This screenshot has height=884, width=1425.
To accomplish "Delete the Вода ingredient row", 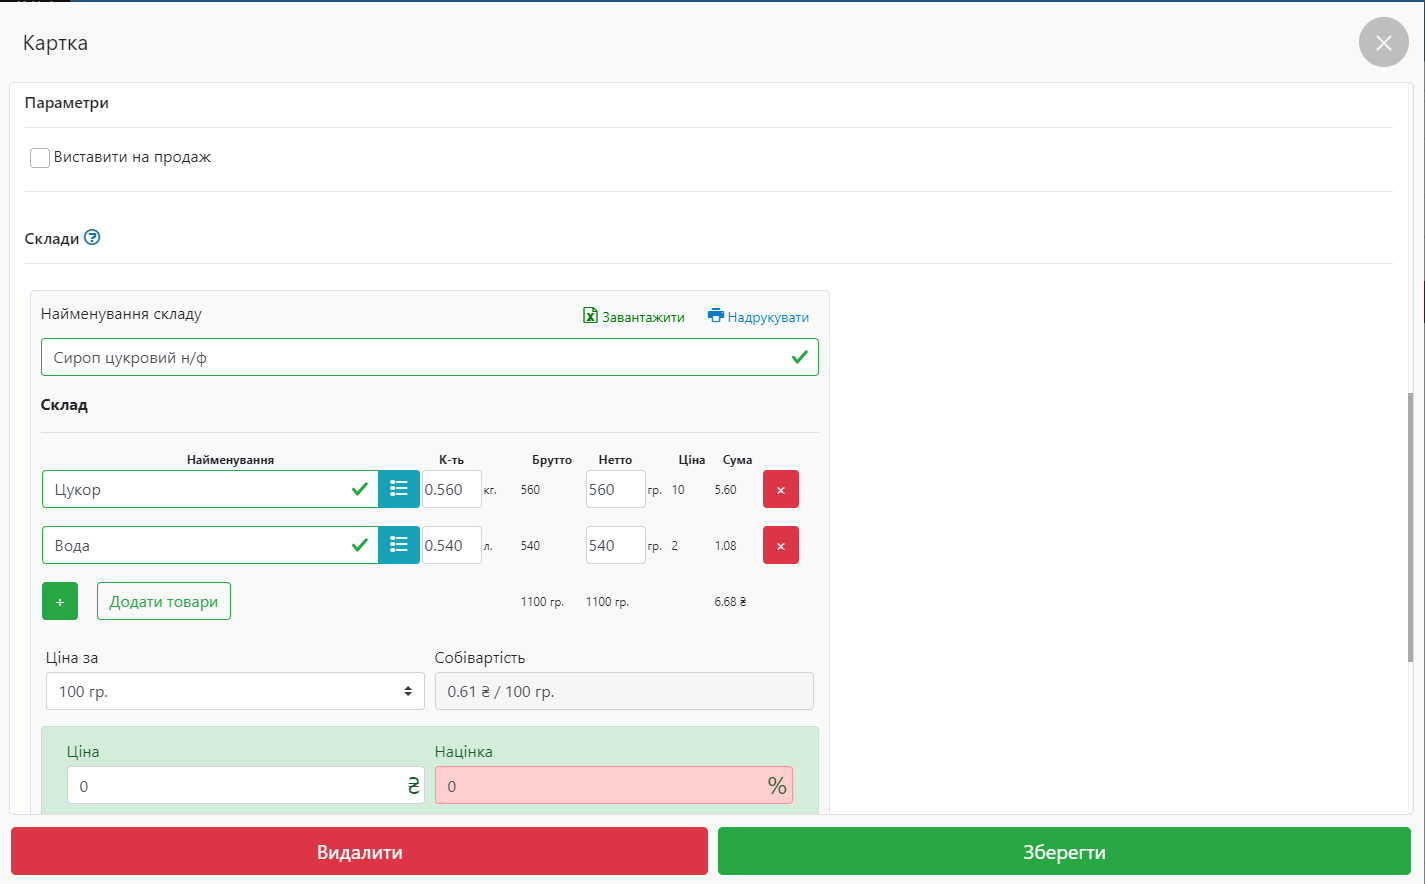I will click(780, 546).
